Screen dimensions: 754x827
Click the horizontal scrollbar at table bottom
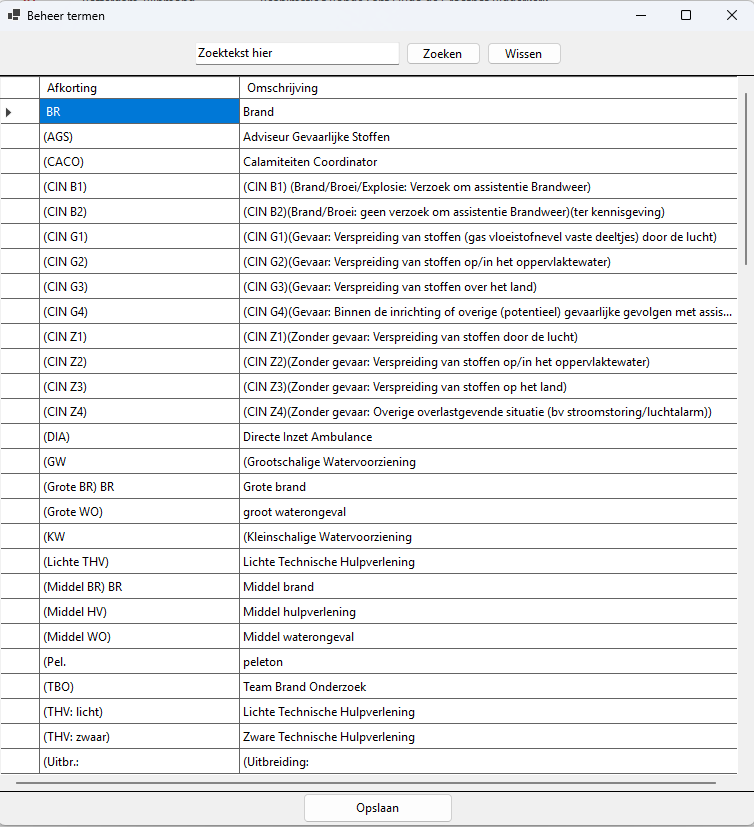(x=366, y=783)
